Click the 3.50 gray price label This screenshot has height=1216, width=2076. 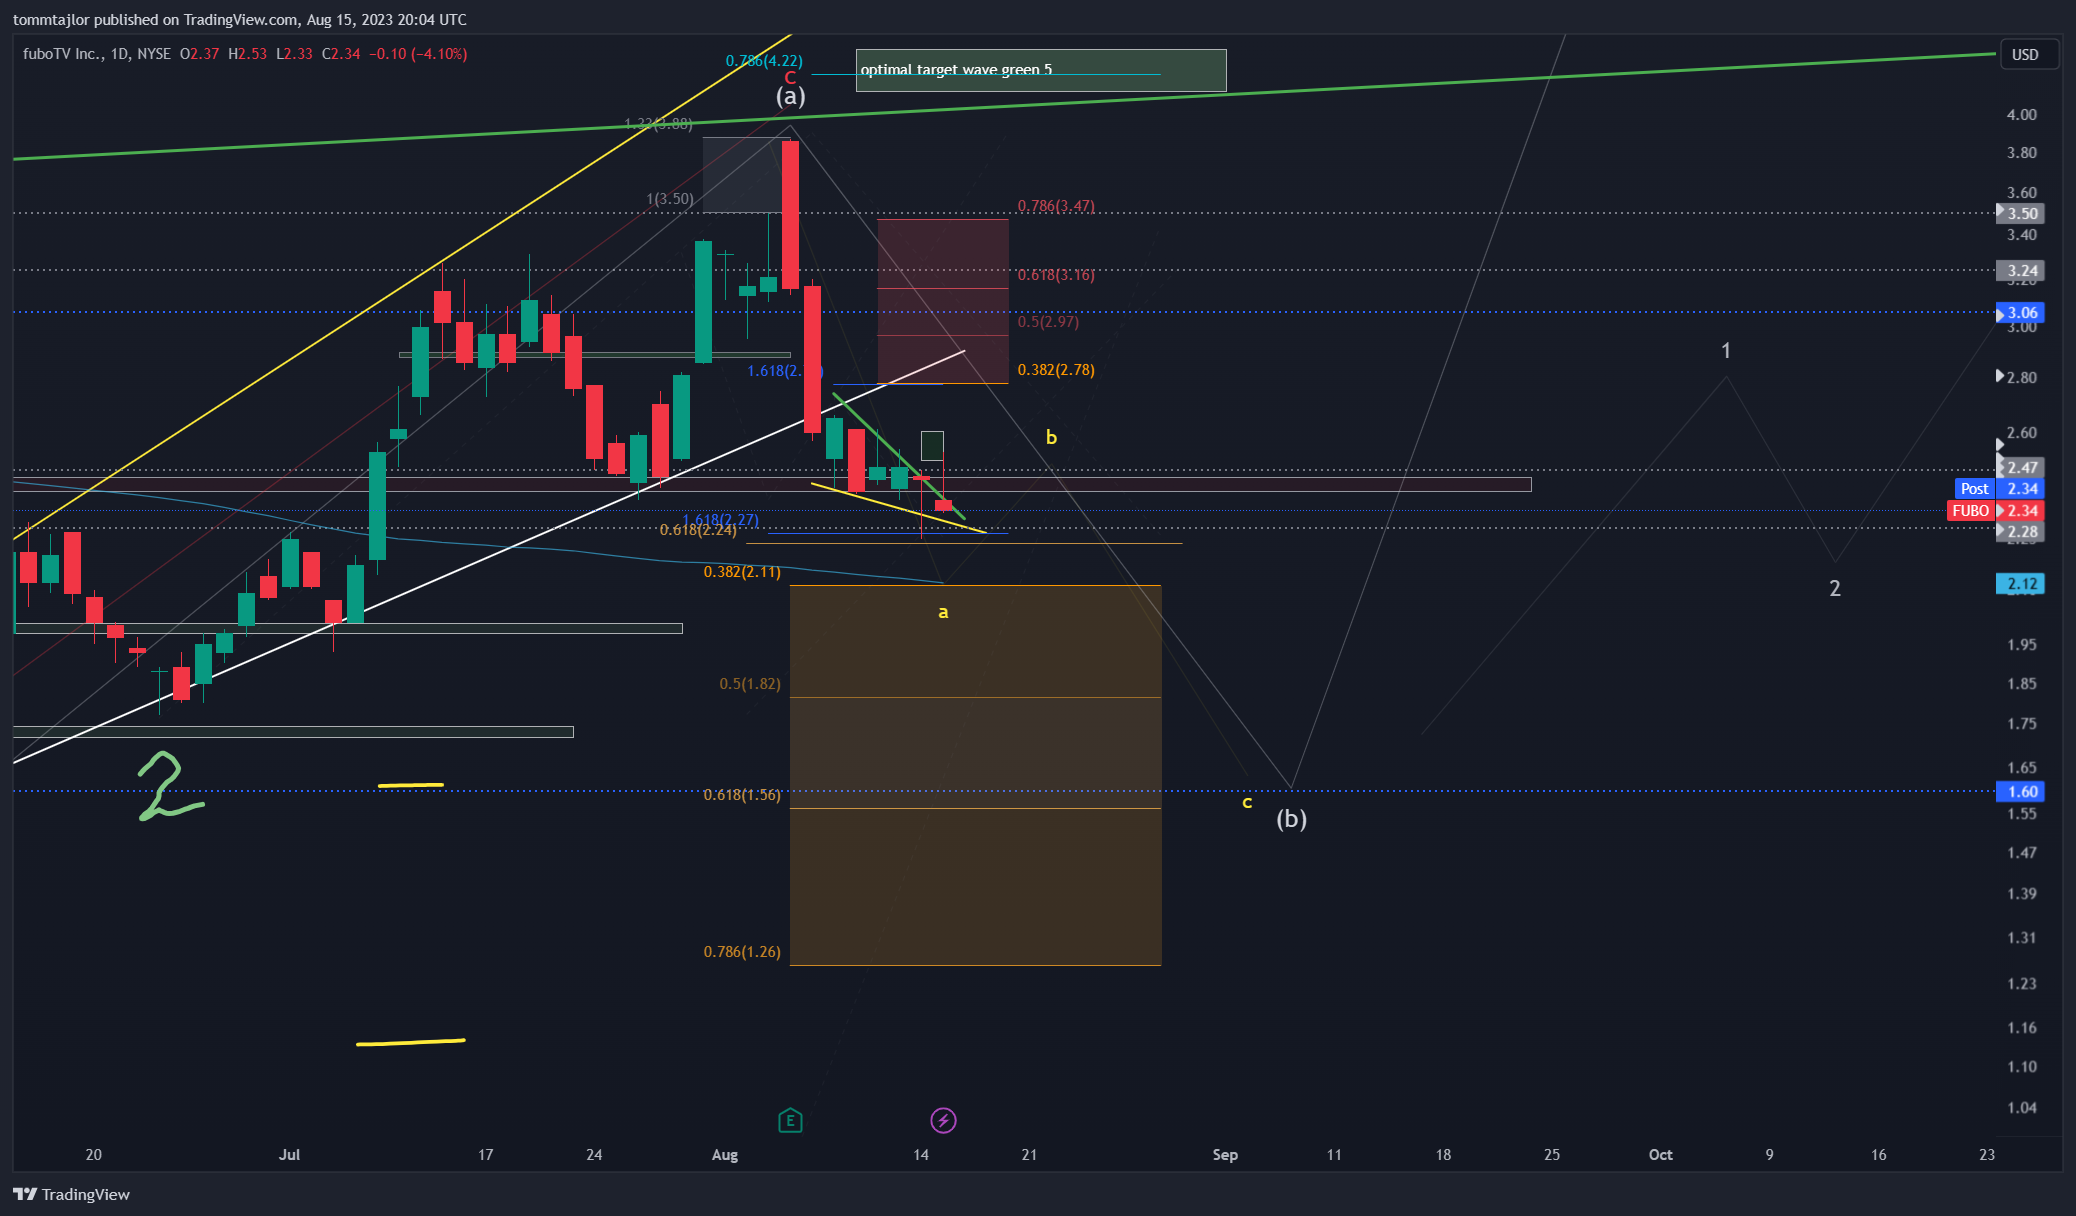pos(2020,213)
